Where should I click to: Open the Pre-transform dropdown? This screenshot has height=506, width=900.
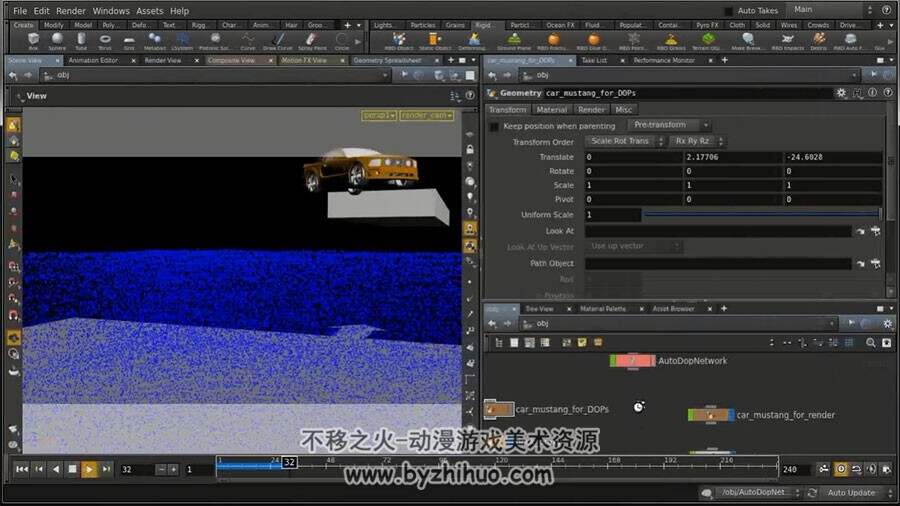[669, 125]
